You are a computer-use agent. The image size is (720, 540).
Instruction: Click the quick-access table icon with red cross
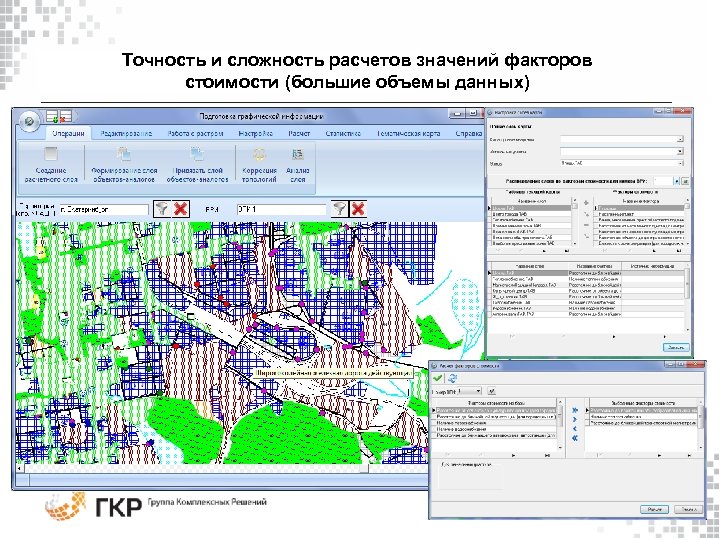coord(66,116)
